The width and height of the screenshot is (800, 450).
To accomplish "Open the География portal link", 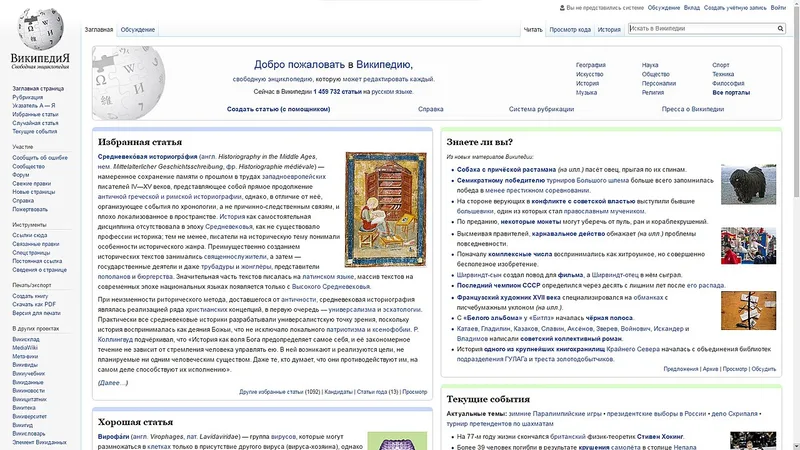I will click(x=591, y=65).
